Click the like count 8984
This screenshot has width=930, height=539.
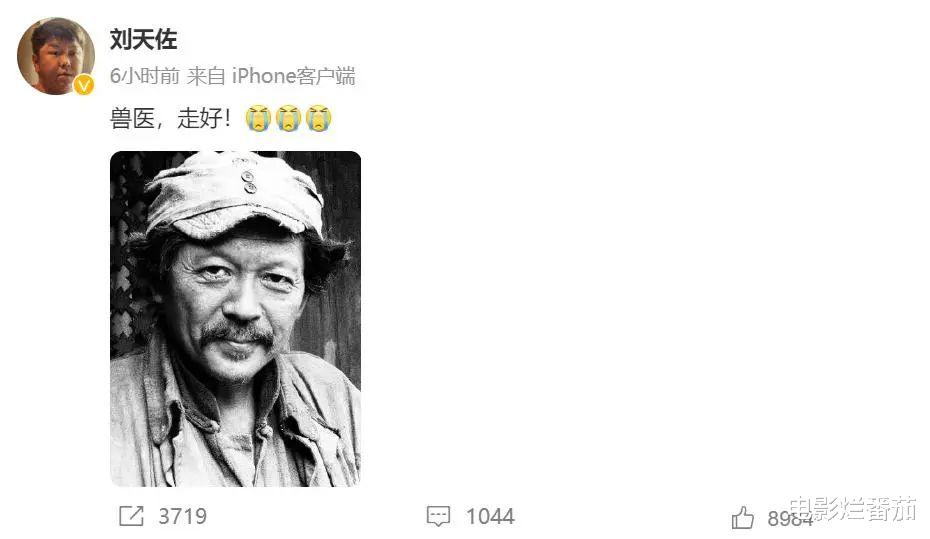click(789, 519)
